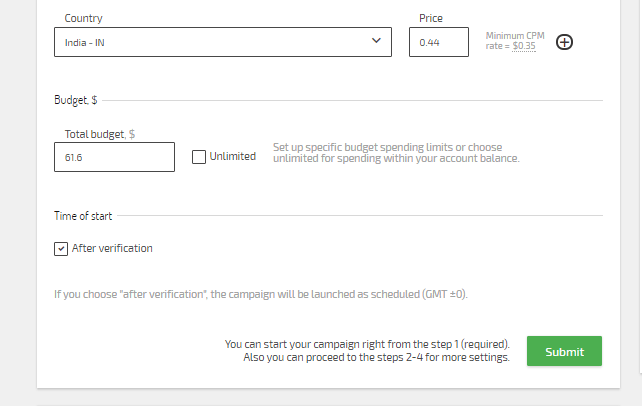Enable the Unlimited budget checkbox

tap(199, 157)
